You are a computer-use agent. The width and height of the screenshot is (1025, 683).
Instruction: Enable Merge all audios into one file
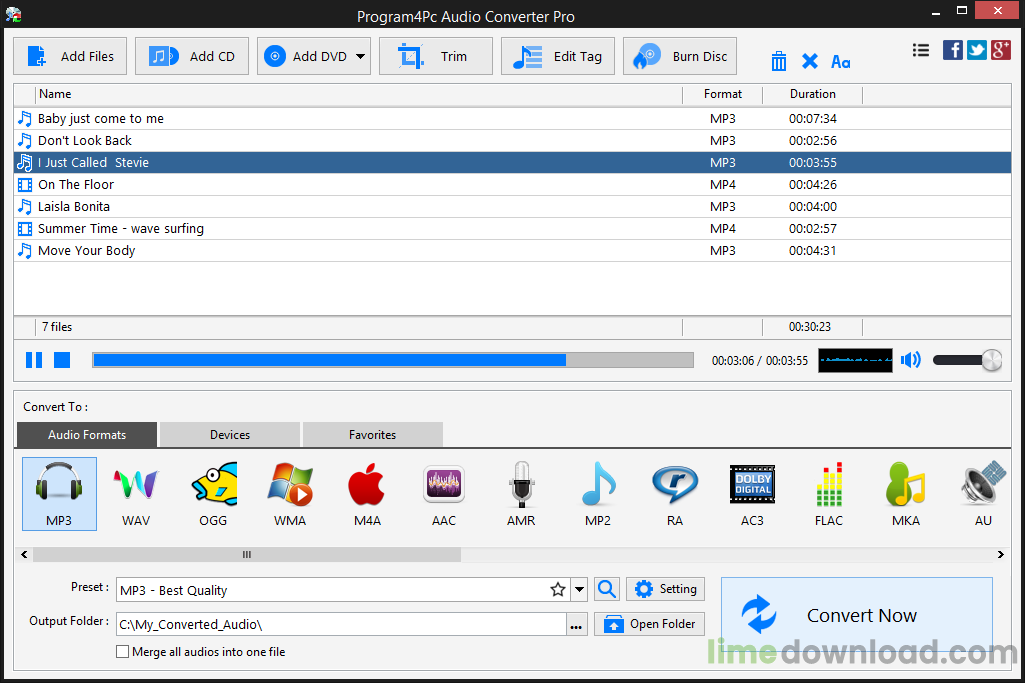point(122,651)
